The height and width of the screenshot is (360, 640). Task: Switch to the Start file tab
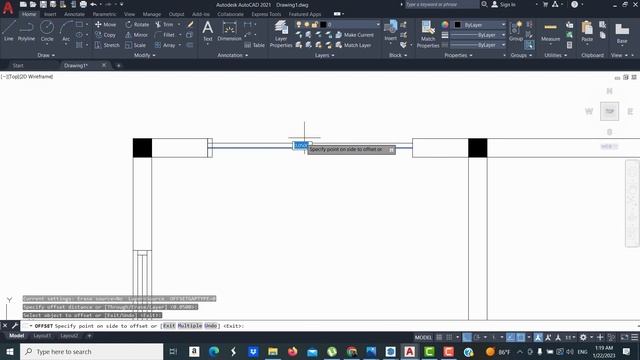tap(18, 65)
